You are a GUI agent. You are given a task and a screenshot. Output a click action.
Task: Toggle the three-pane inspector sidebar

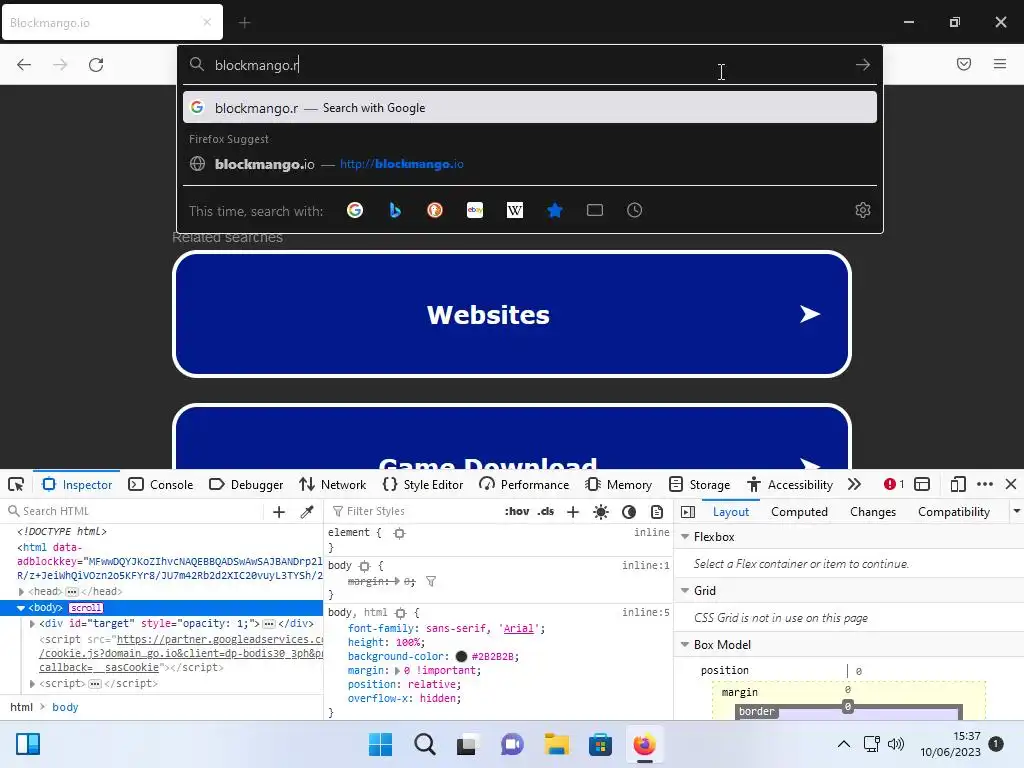coord(688,512)
